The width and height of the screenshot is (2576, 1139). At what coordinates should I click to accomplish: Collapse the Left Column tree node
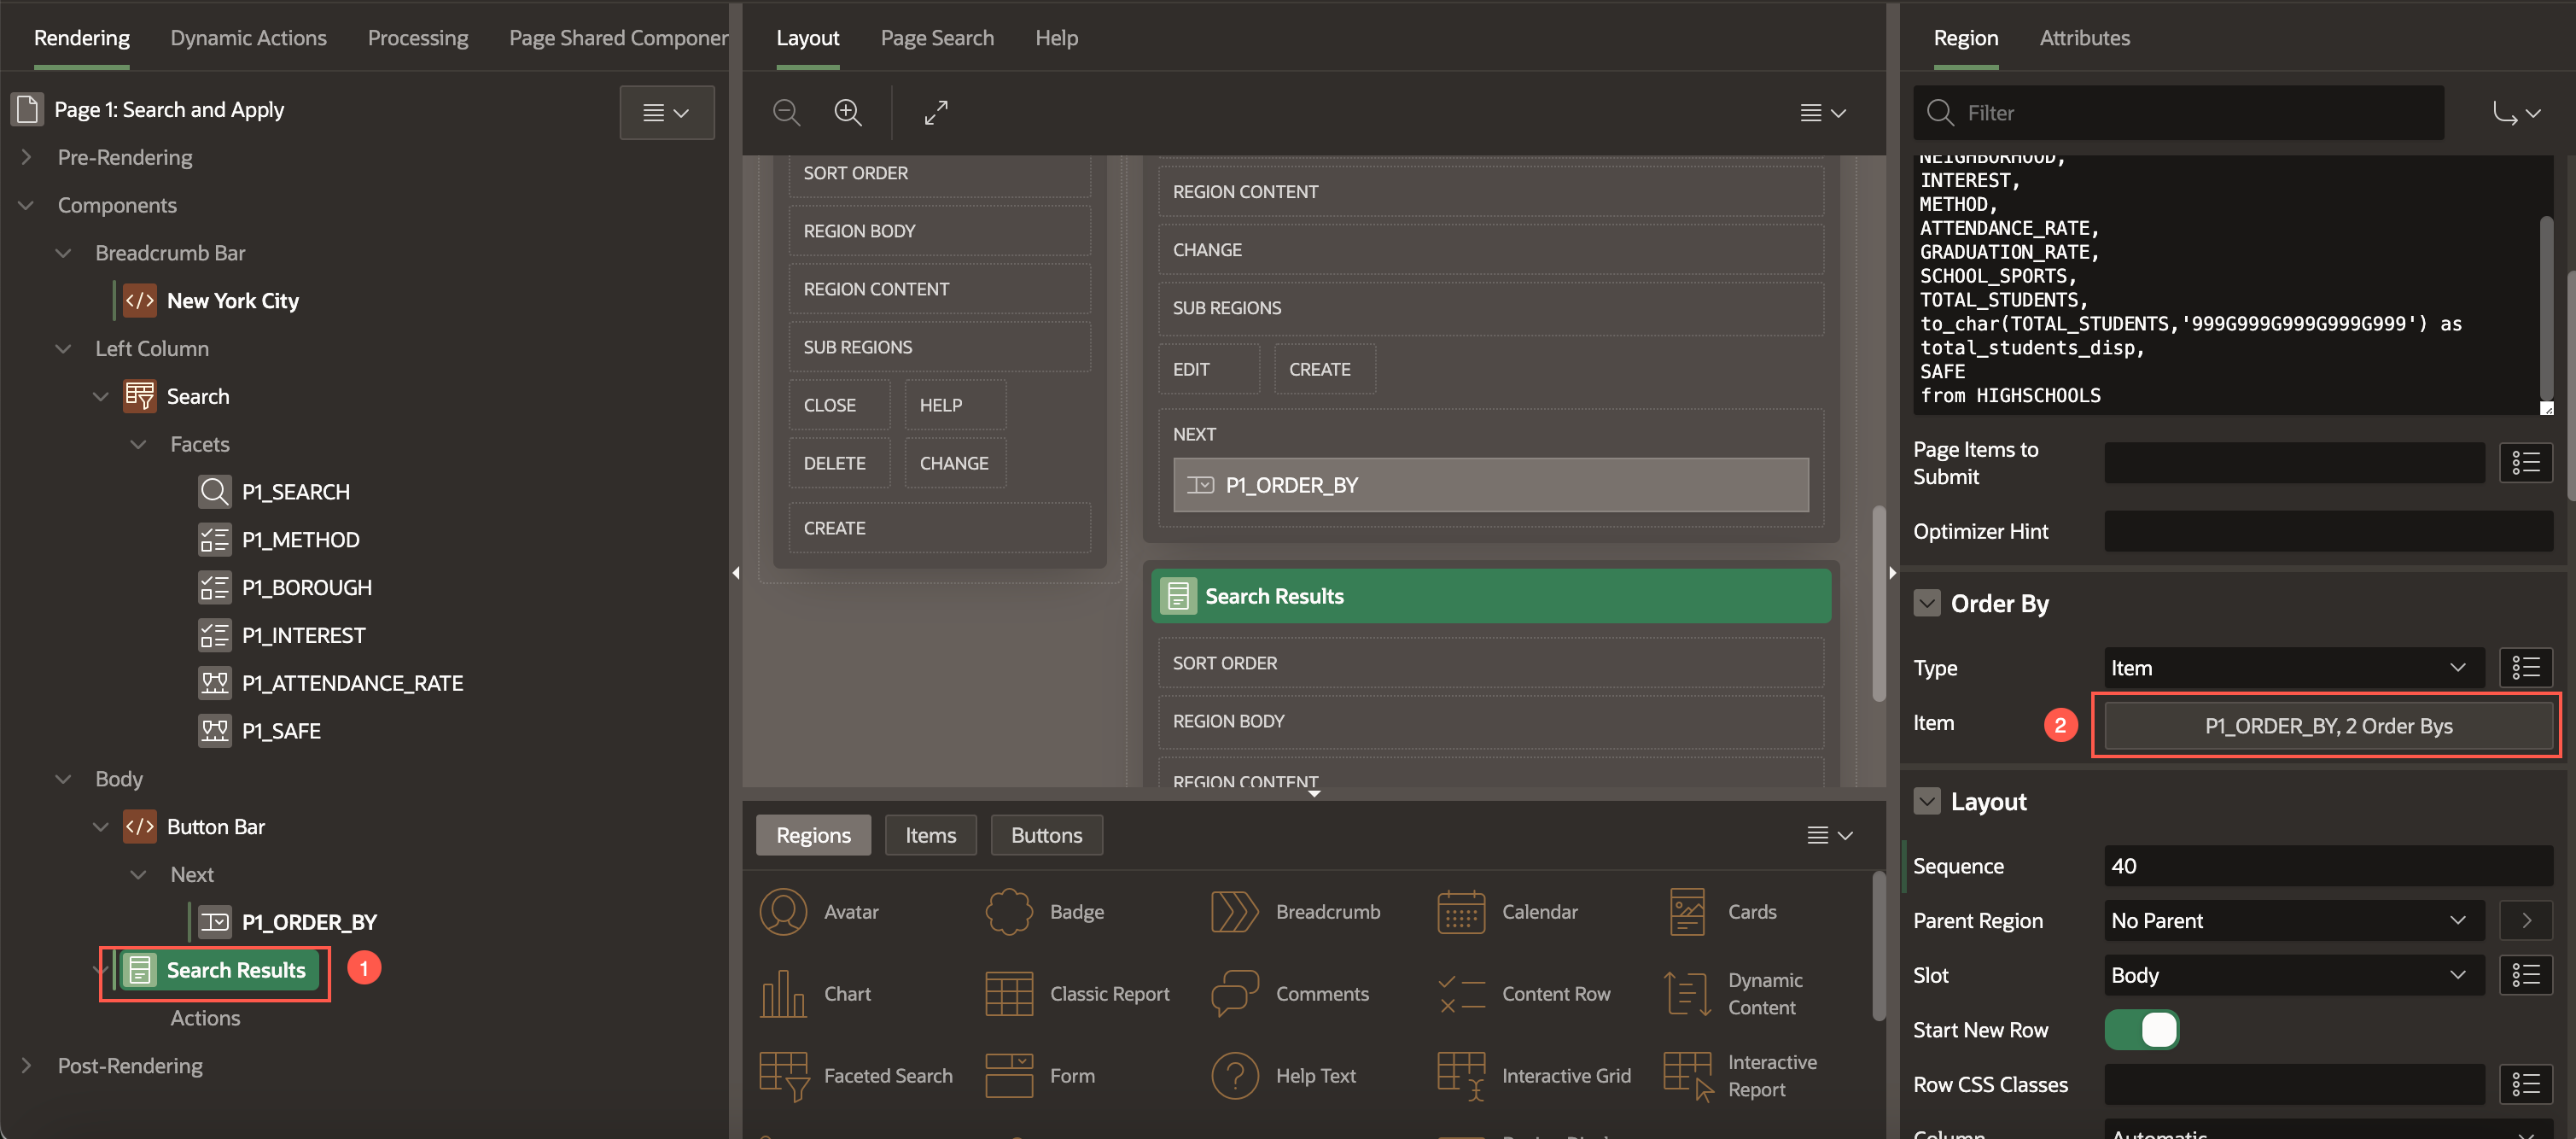point(64,349)
